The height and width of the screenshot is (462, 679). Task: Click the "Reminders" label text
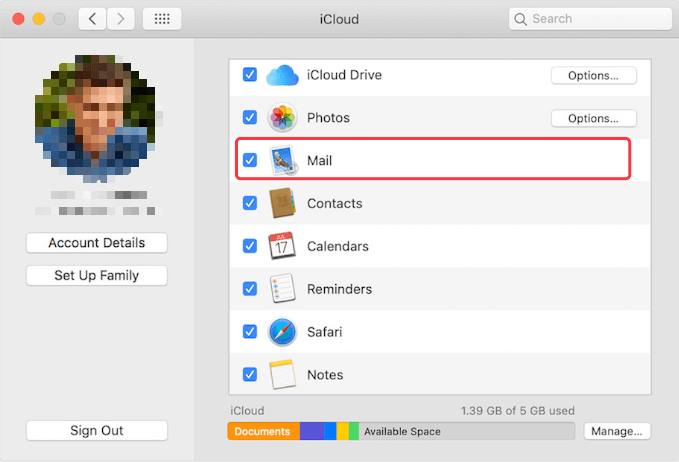pyautogui.click(x=340, y=289)
